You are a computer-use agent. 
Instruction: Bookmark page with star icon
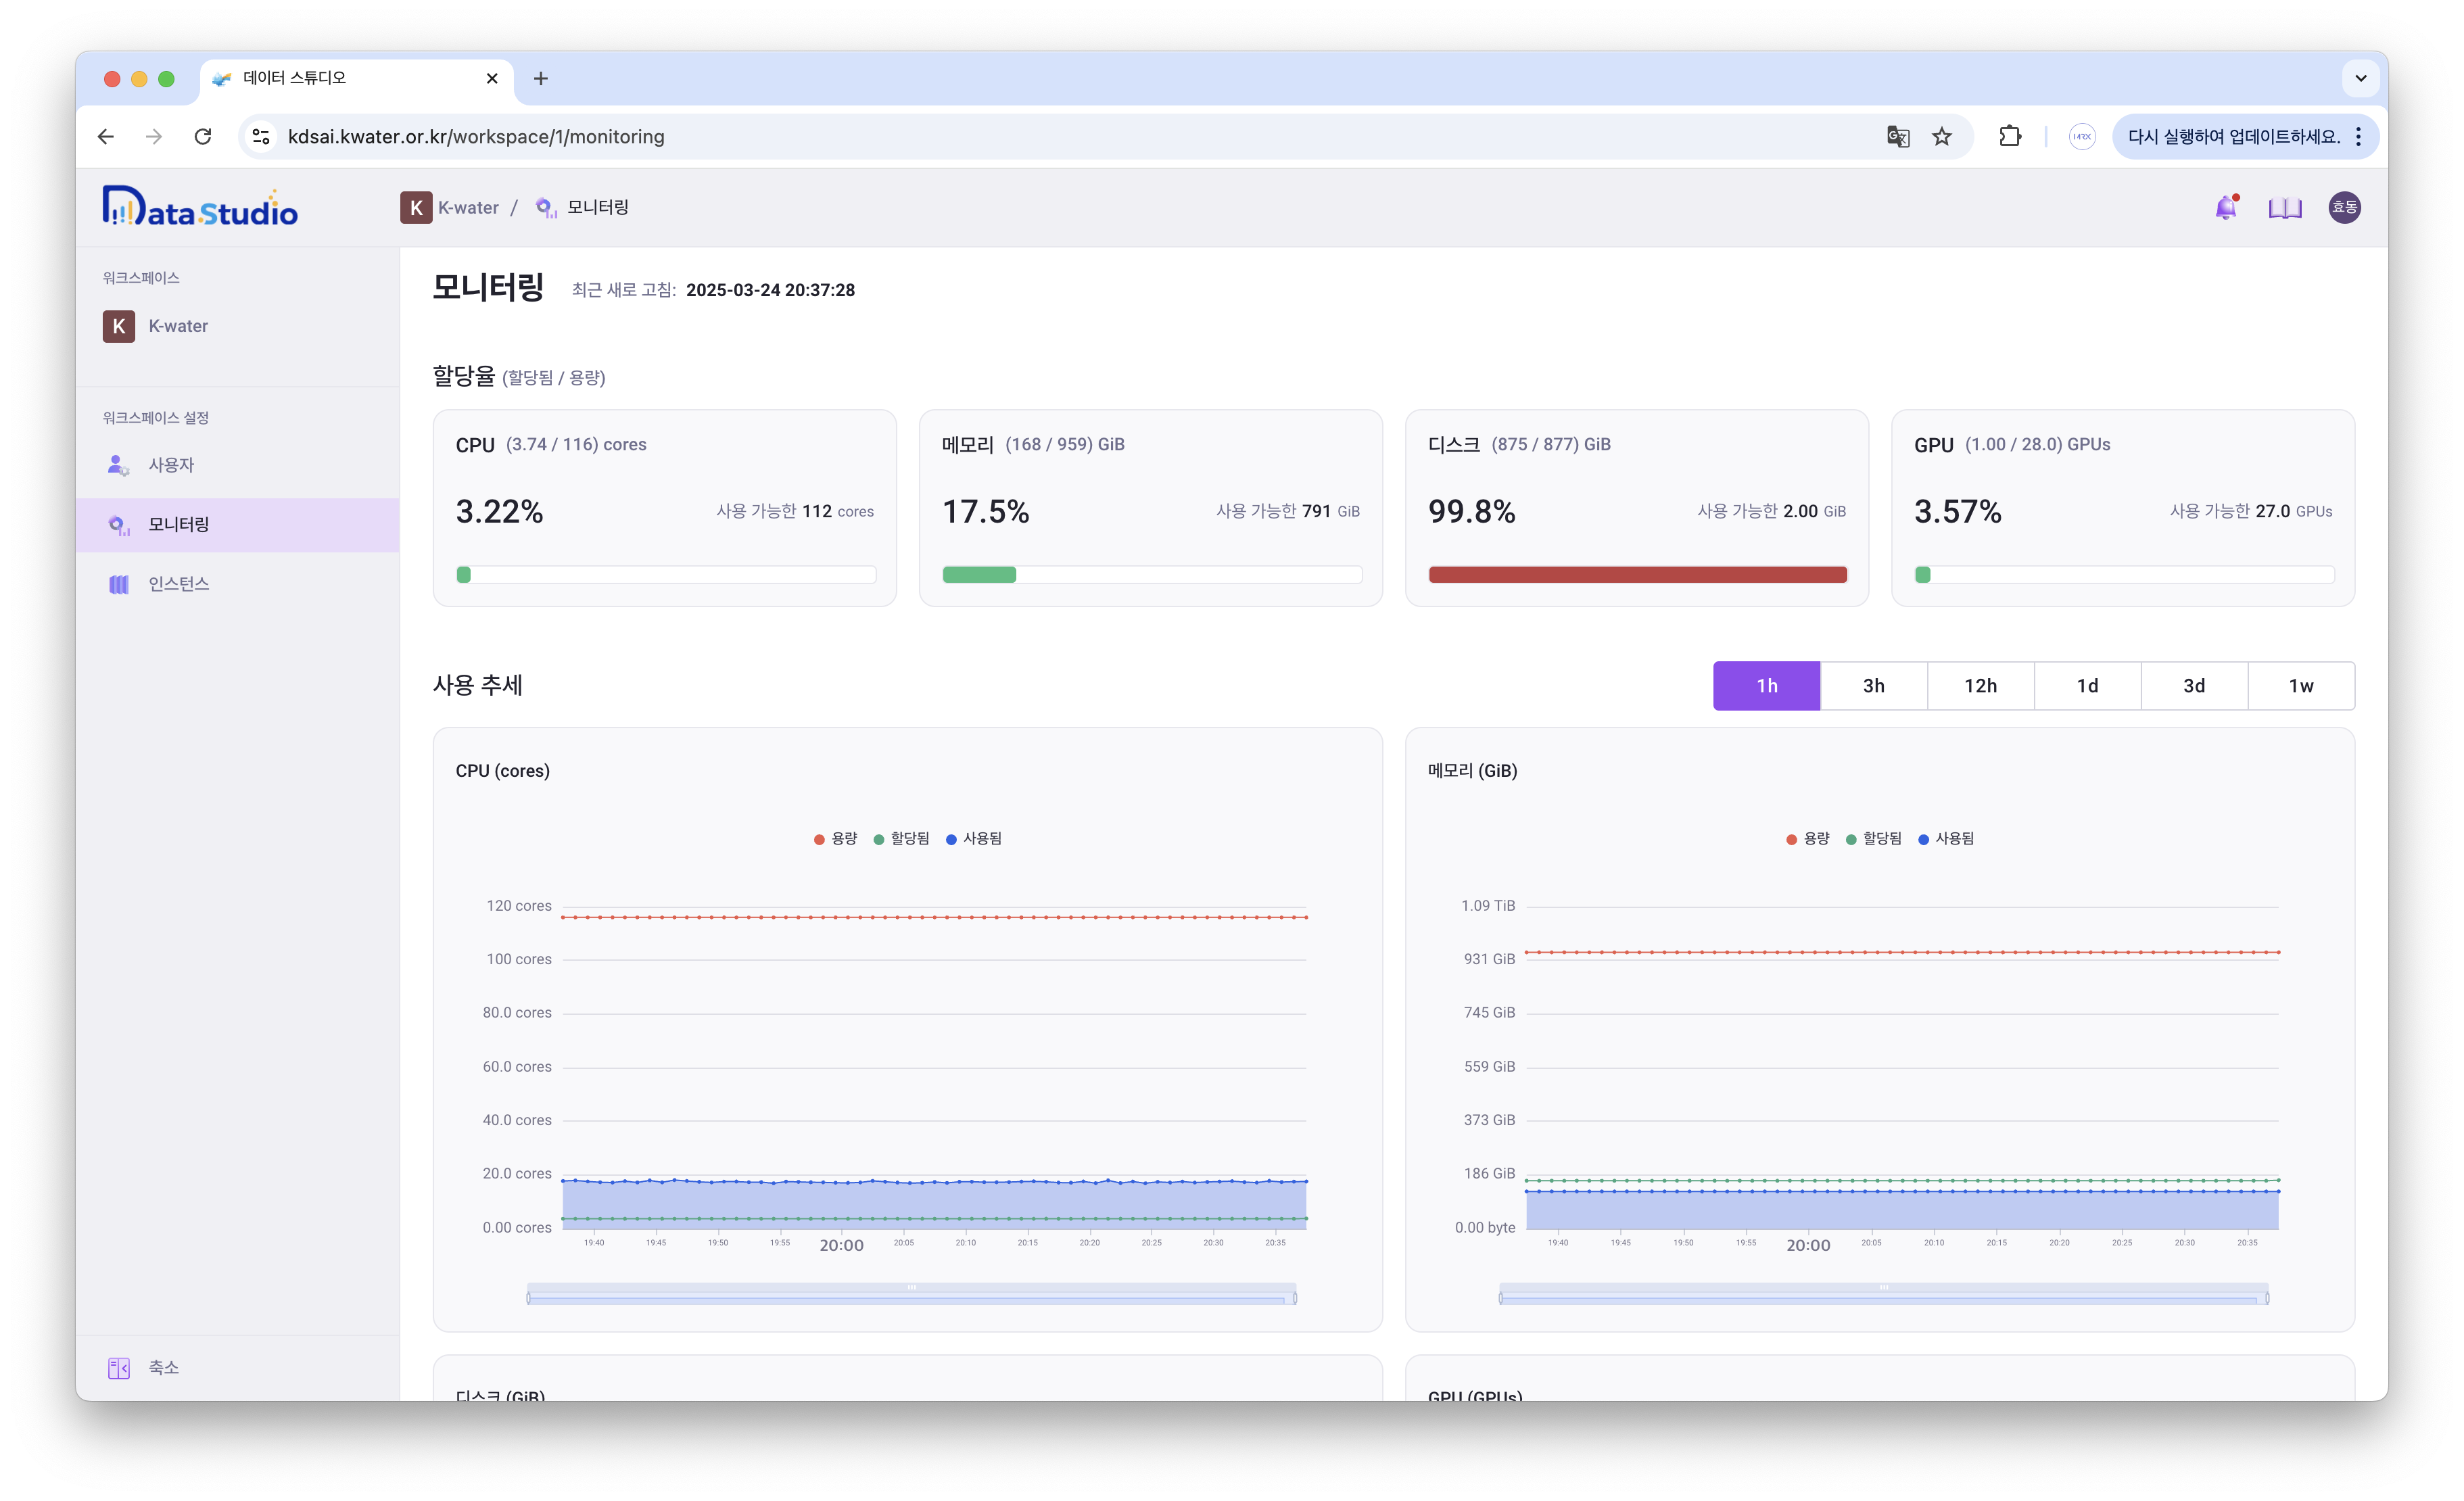1942,136
